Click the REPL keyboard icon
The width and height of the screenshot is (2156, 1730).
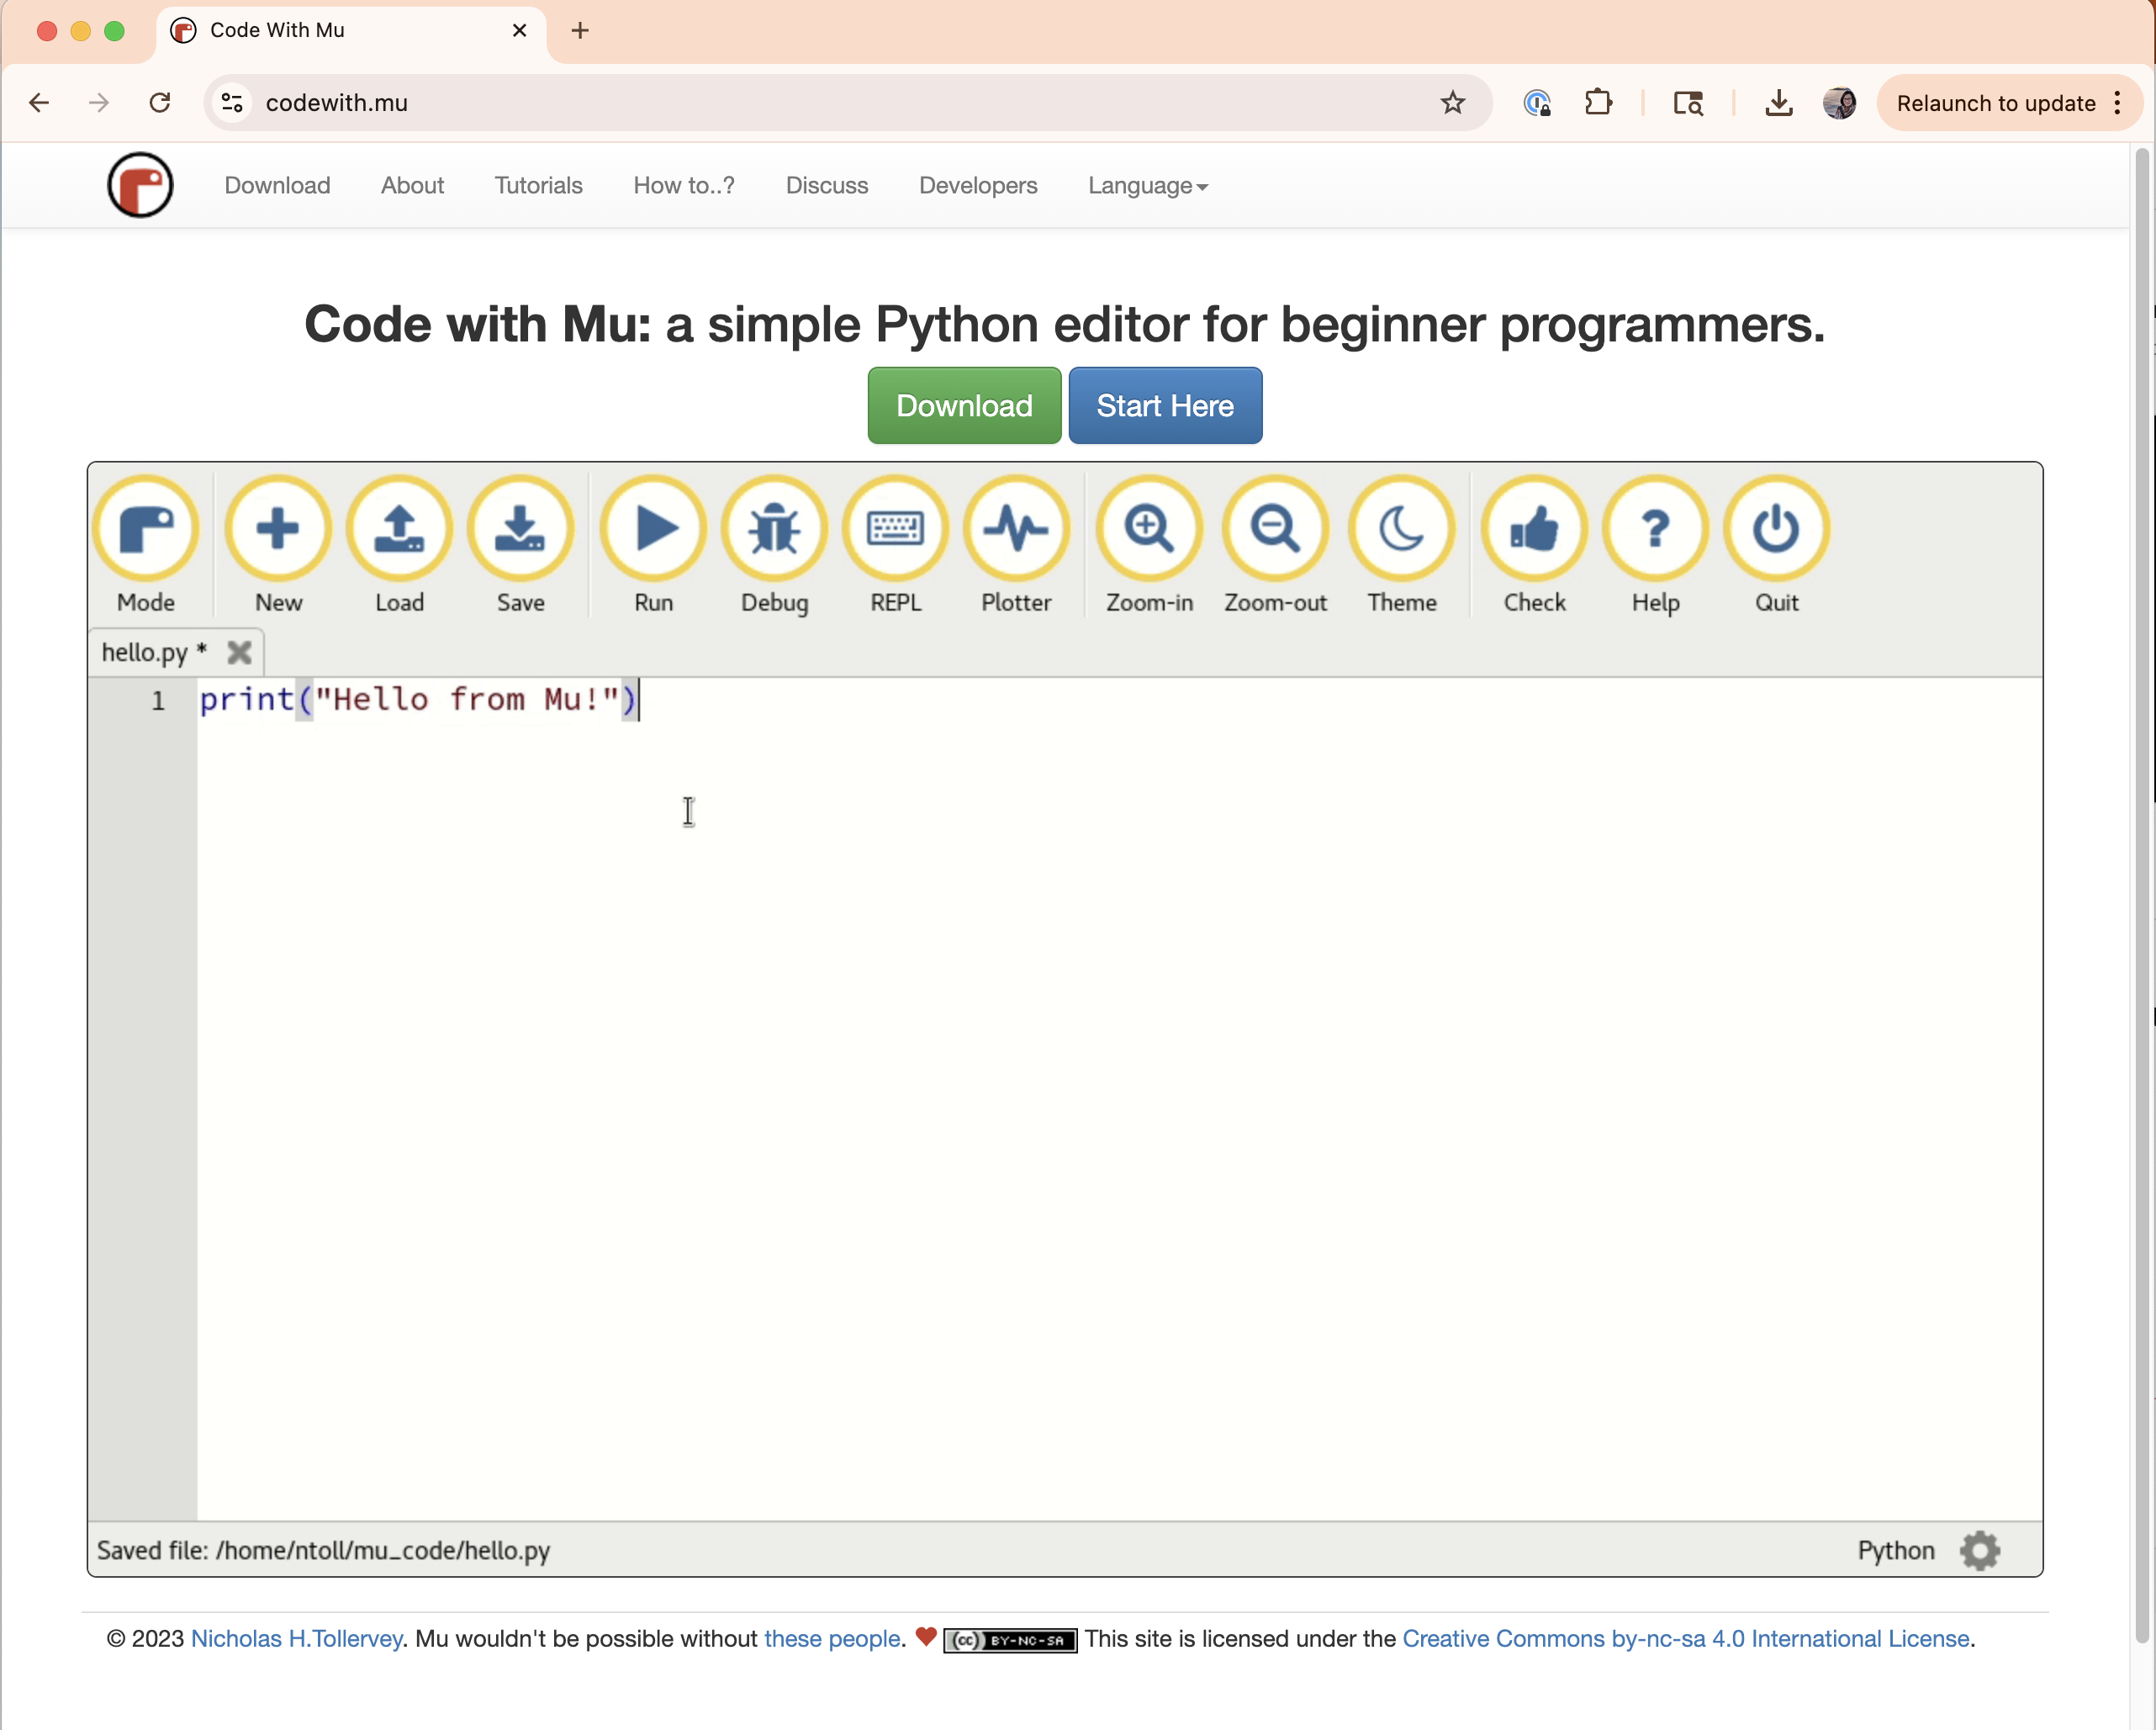click(x=895, y=529)
